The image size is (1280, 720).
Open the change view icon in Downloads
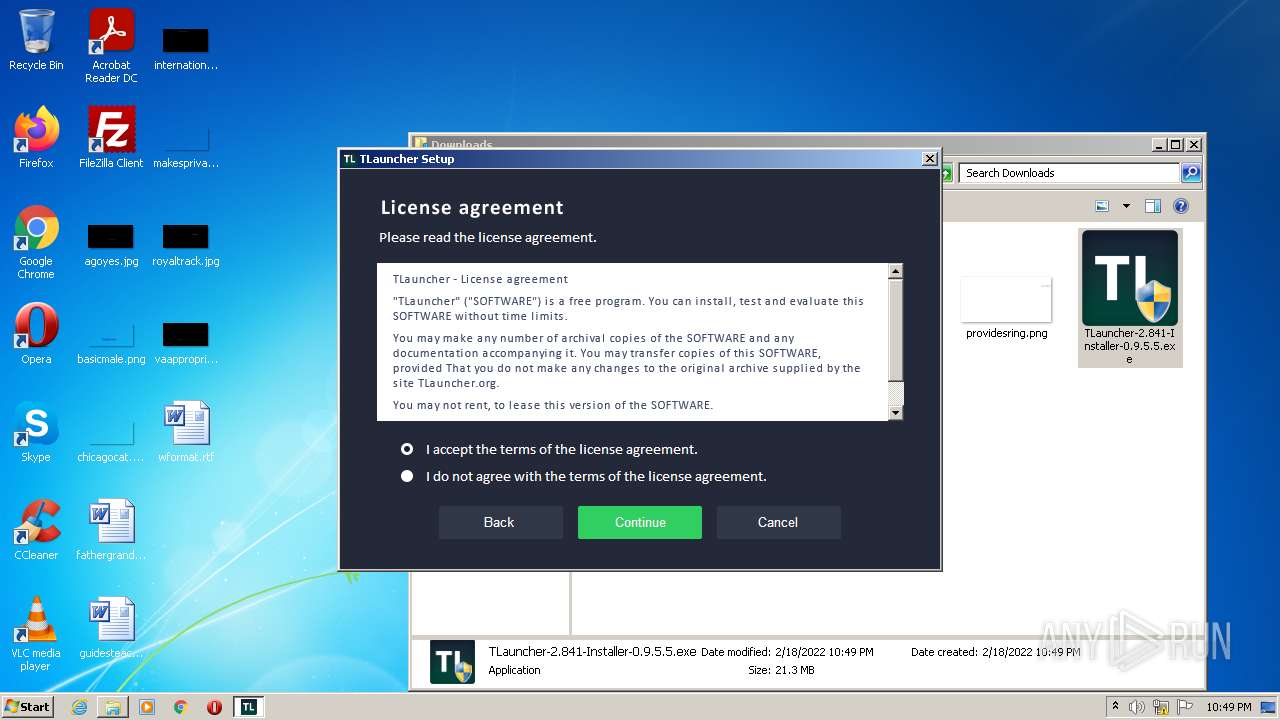[1102, 206]
